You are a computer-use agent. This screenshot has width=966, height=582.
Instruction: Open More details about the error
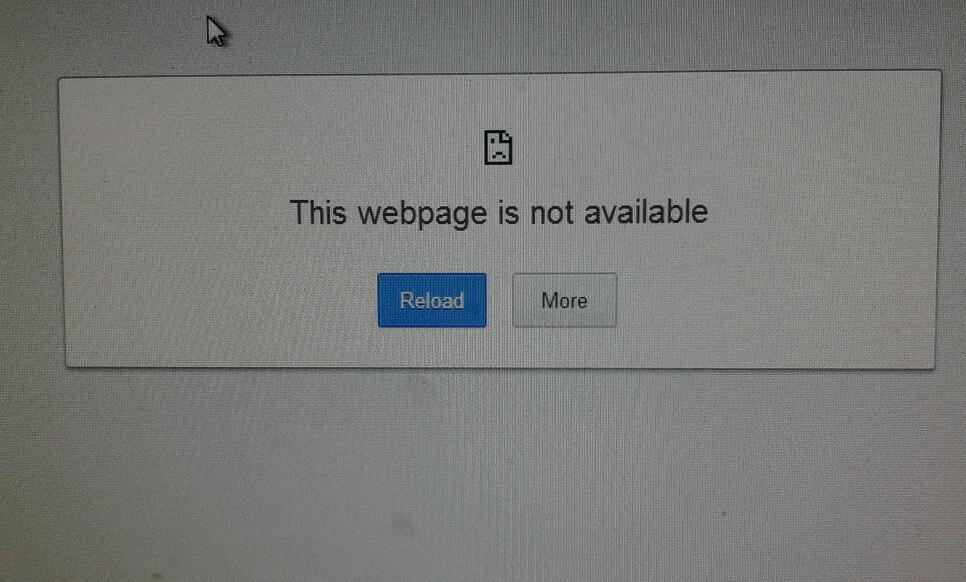pyautogui.click(x=564, y=300)
